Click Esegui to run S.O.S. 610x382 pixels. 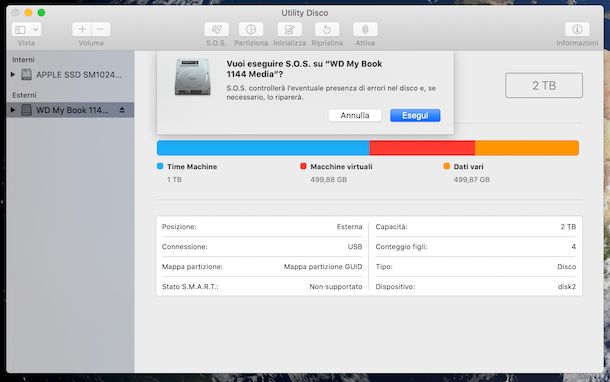coord(415,115)
